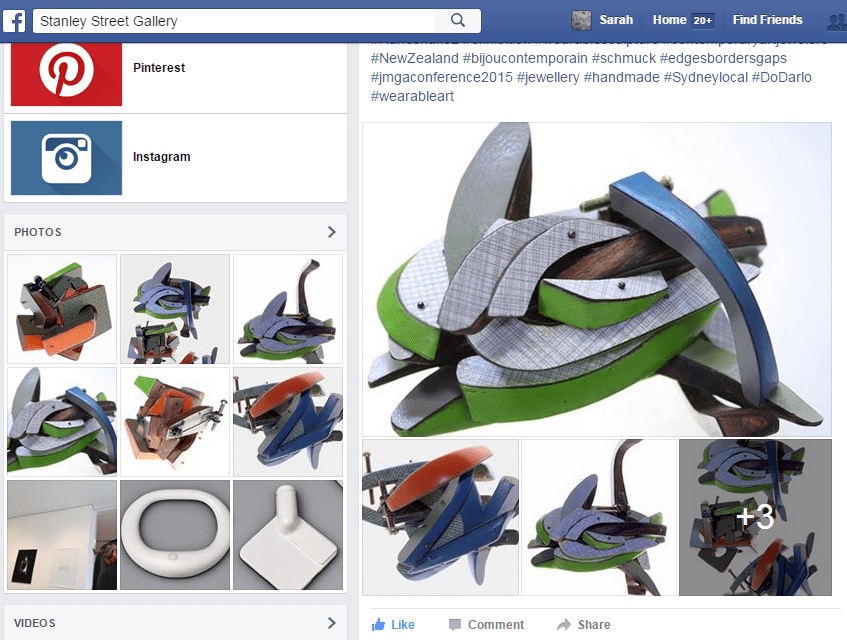Click +3 to reveal more post photos
The image size is (847, 640).
(755, 517)
